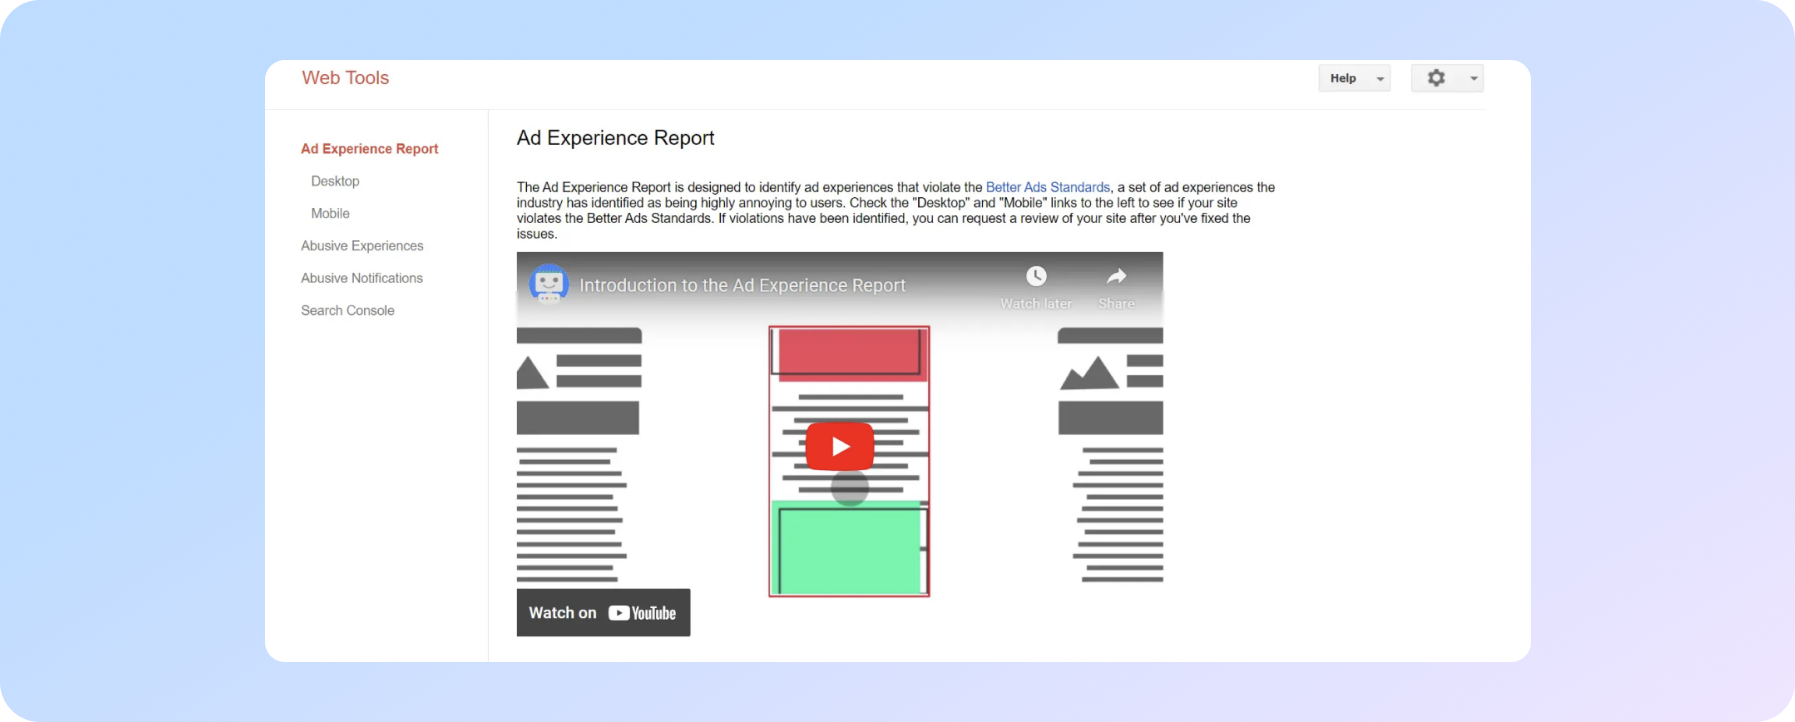Go to Abusive Experiences
Image resolution: width=1795 pixels, height=722 pixels.
tap(362, 245)
